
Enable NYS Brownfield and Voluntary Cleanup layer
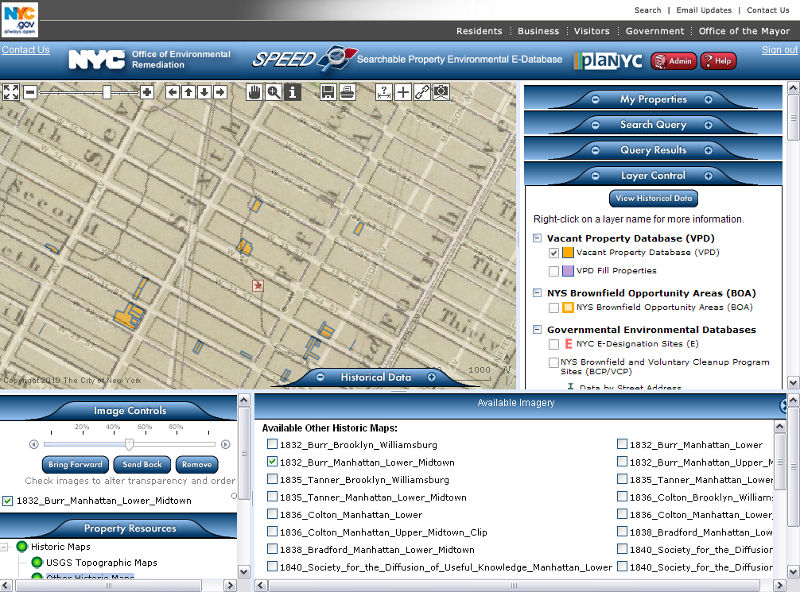click(554, 362)
